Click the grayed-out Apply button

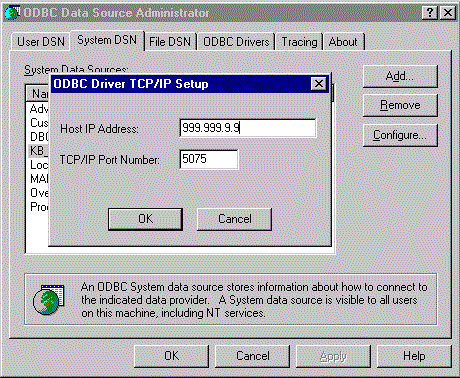[333, 356]
